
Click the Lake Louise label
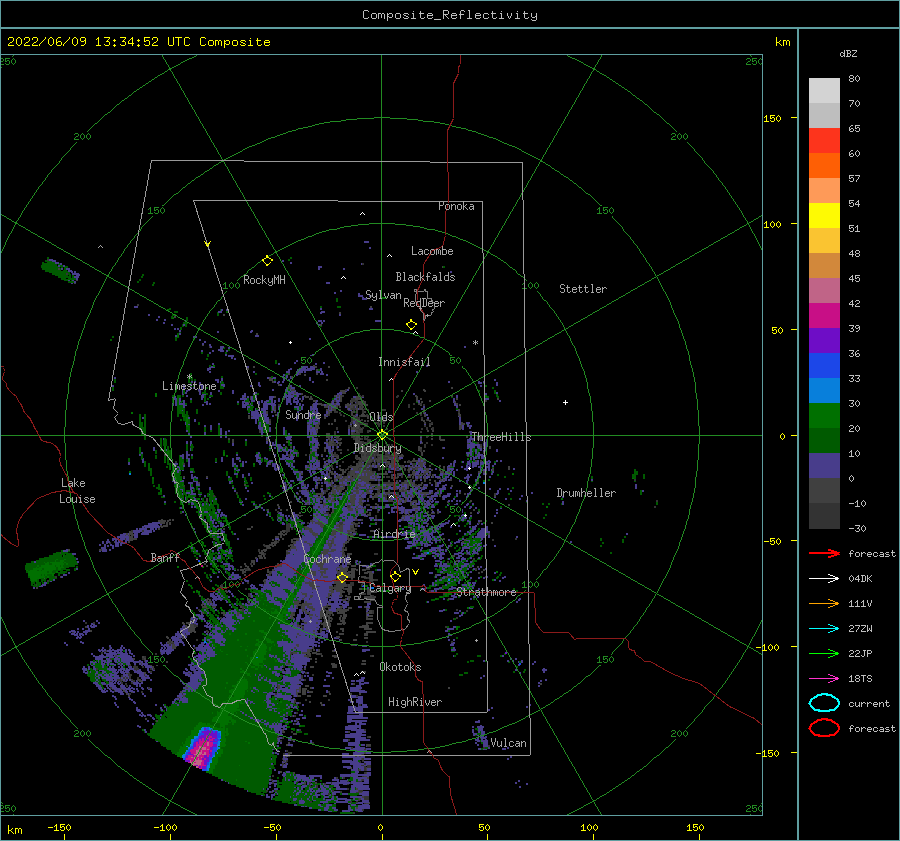(77, 491)
